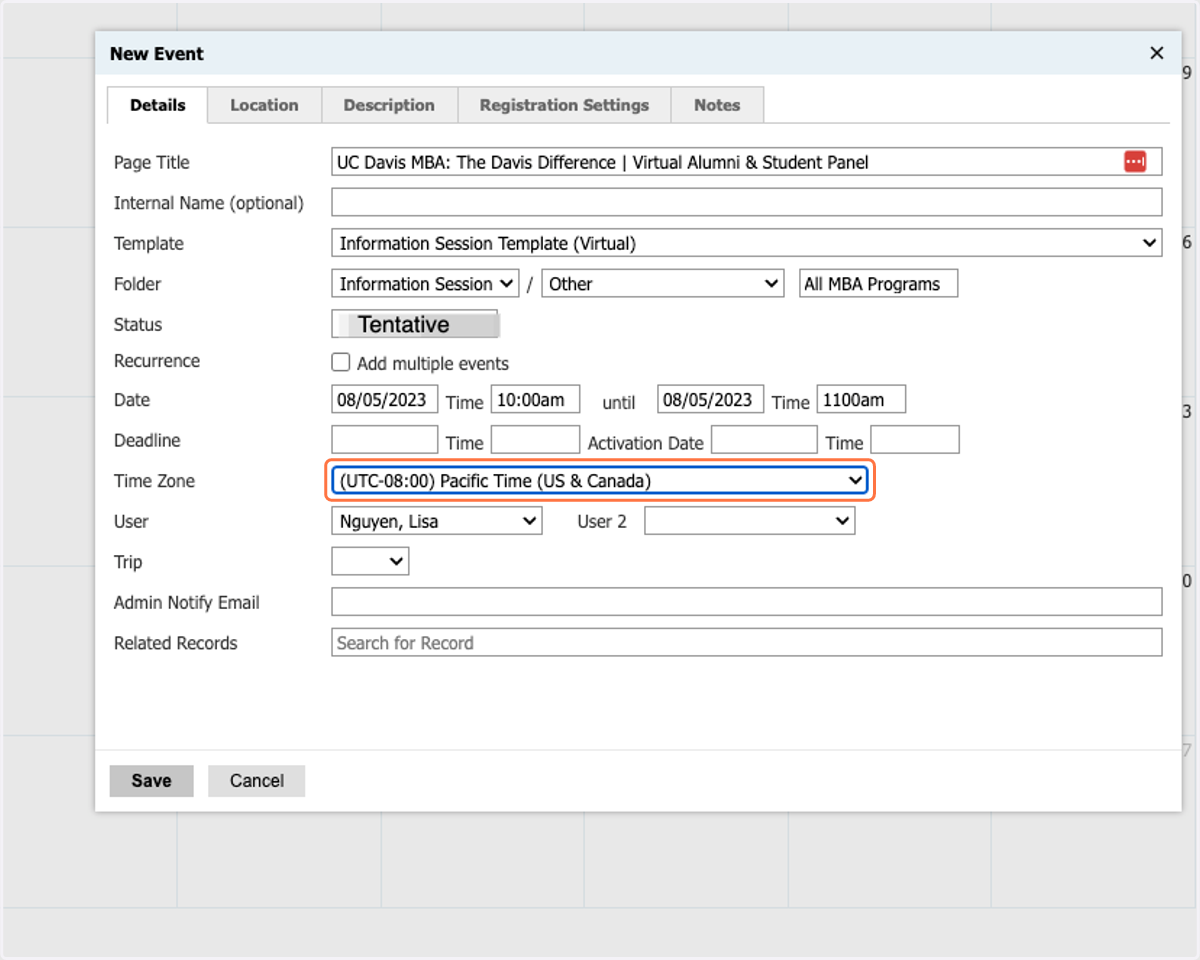
Task: Click the Deadline date field
Action: (x=385, y=440)
